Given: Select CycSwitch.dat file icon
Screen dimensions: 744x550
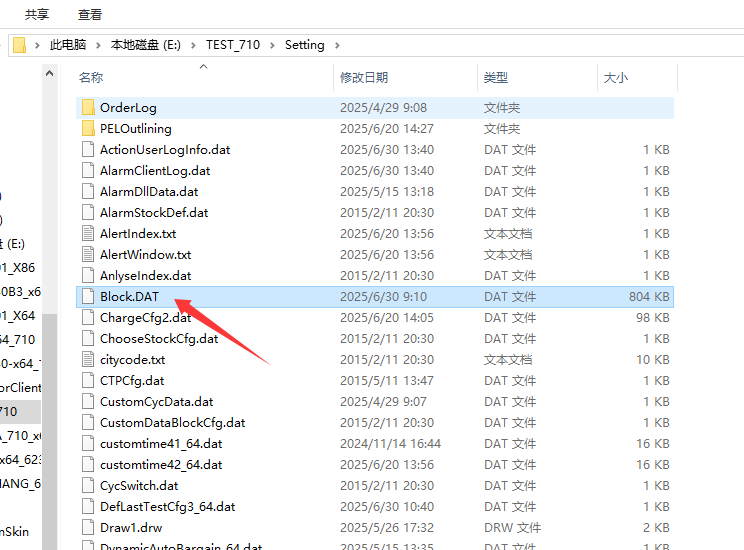Looking at the screenshot, I should [x=88, y=485].
